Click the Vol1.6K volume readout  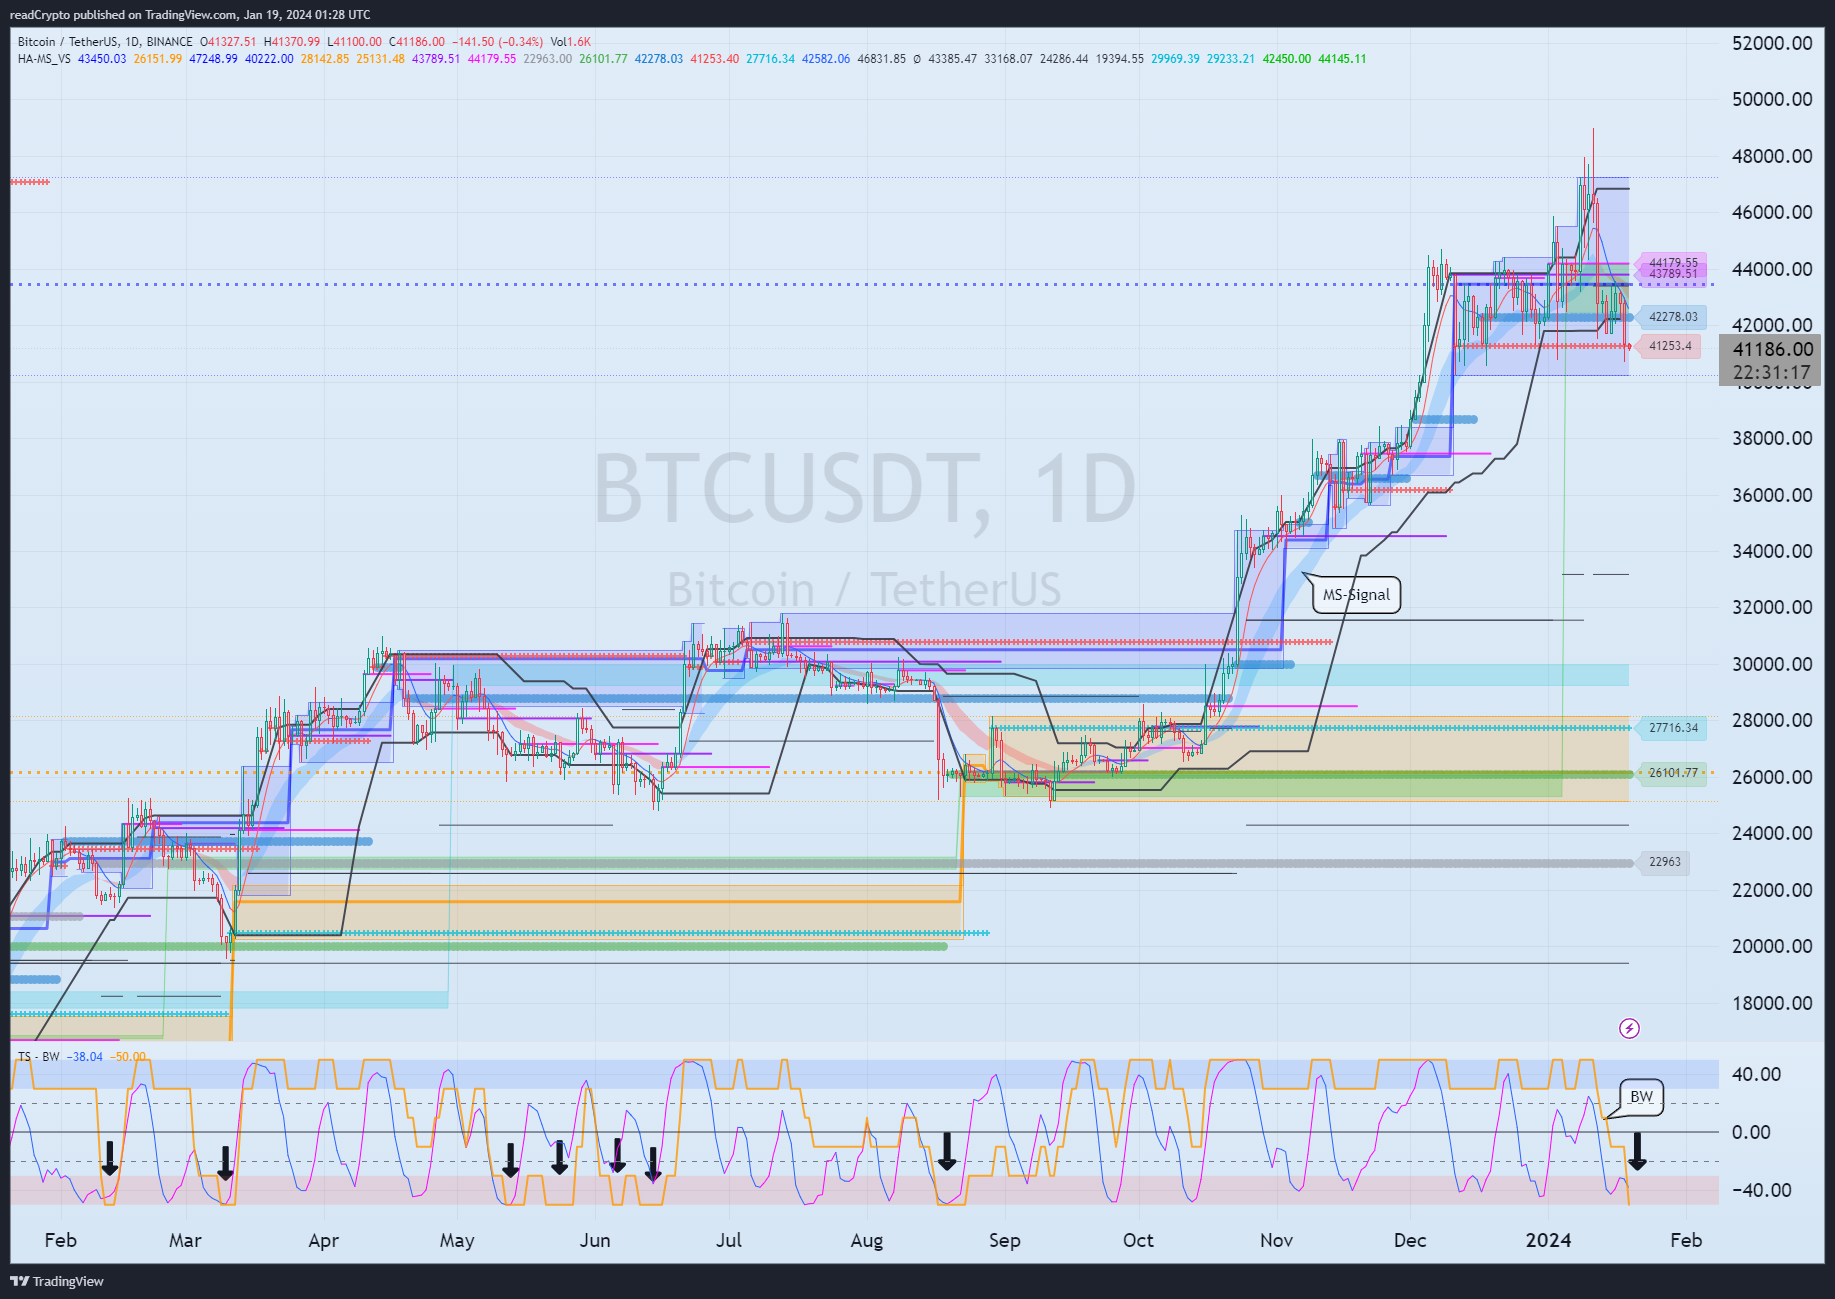pos(571,42)
